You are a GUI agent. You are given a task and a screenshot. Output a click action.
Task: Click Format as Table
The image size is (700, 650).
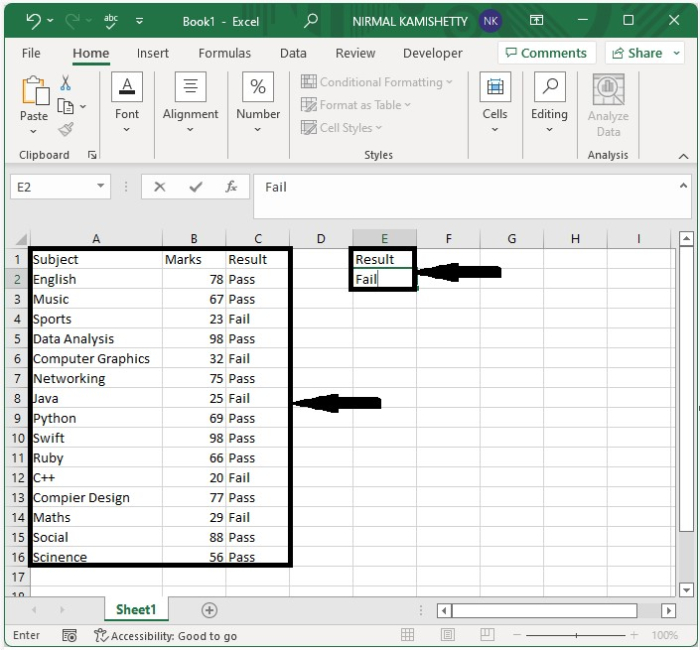(356, 105)
